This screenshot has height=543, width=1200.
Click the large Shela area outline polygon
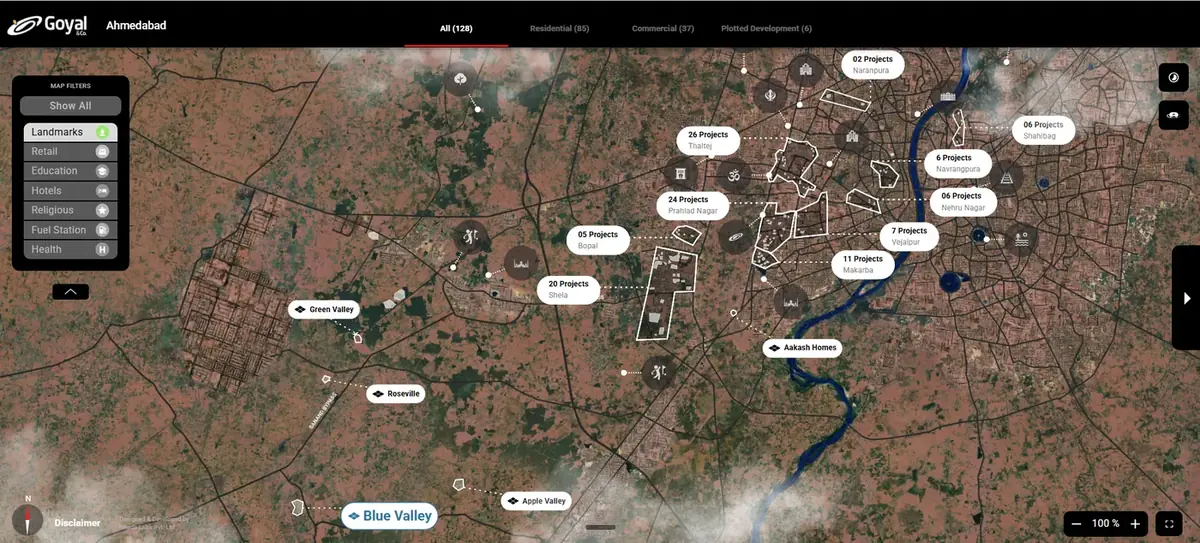pyautogui.click(x=668, y=295)
